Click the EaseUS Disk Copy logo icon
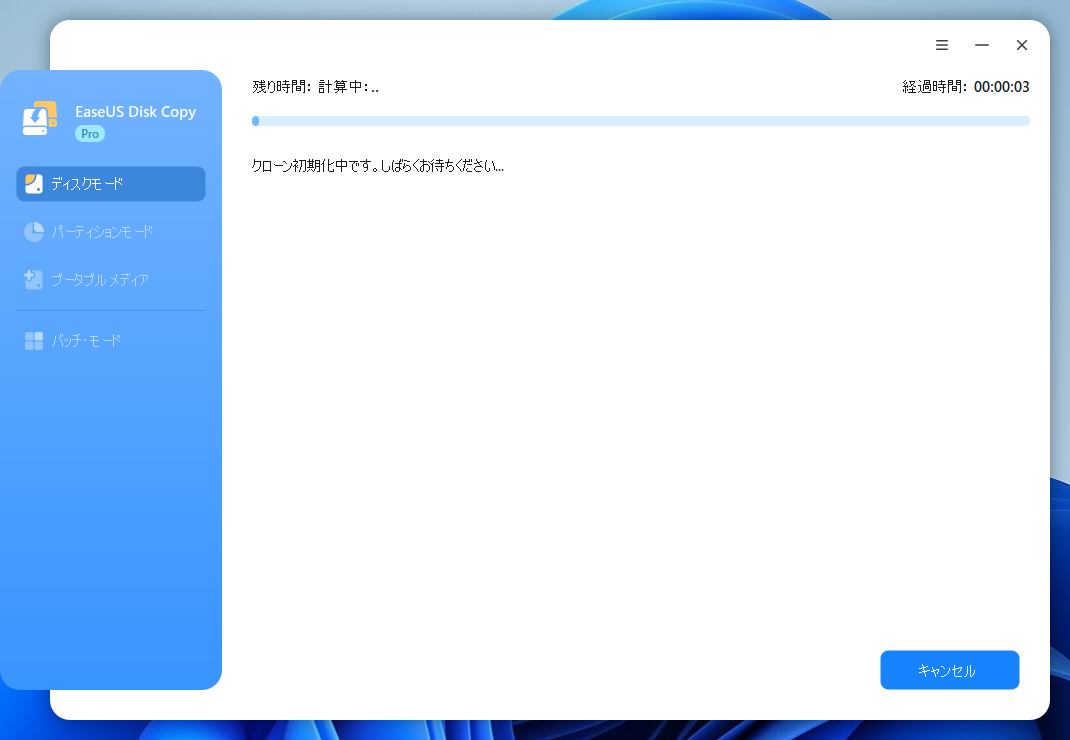The height and width of the screenshot is (740, 1070). pyautogui.click(x=39, y=119)
